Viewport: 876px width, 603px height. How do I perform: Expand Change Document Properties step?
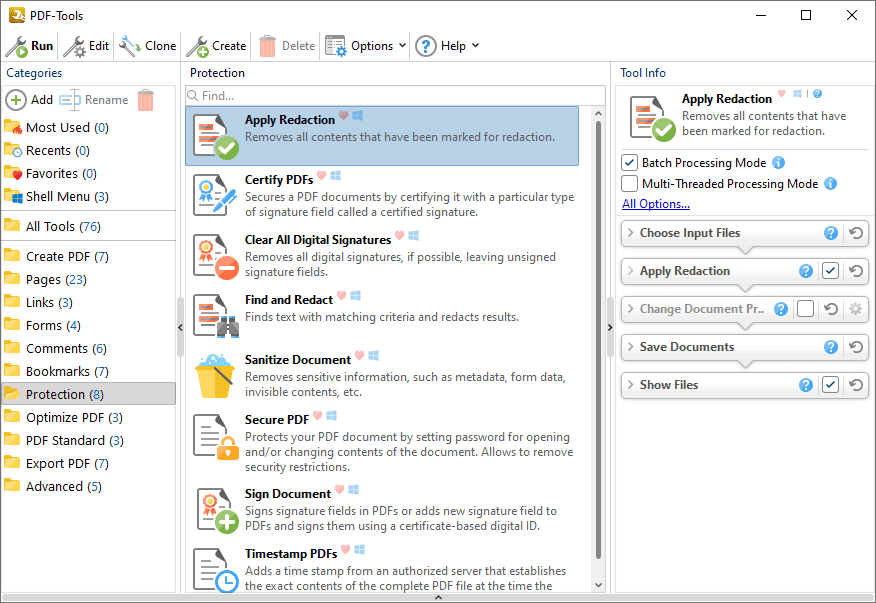(631, 308)
